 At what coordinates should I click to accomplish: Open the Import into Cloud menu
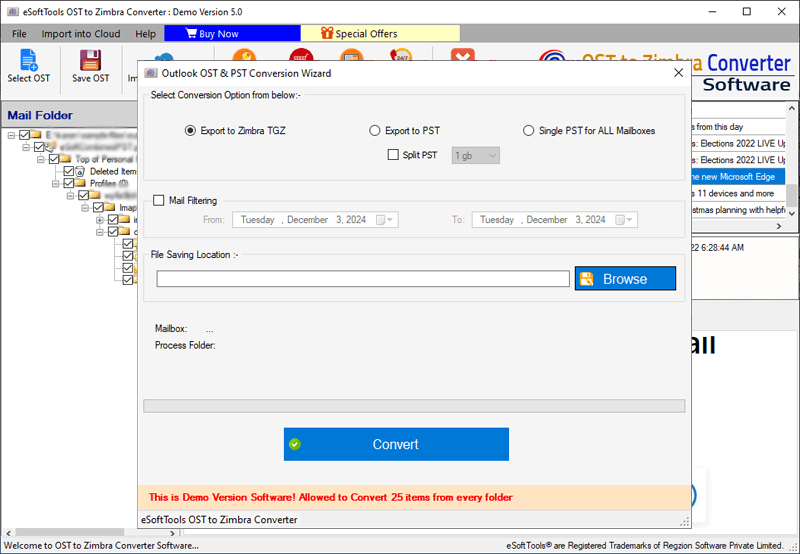click(x=81, y=34)
